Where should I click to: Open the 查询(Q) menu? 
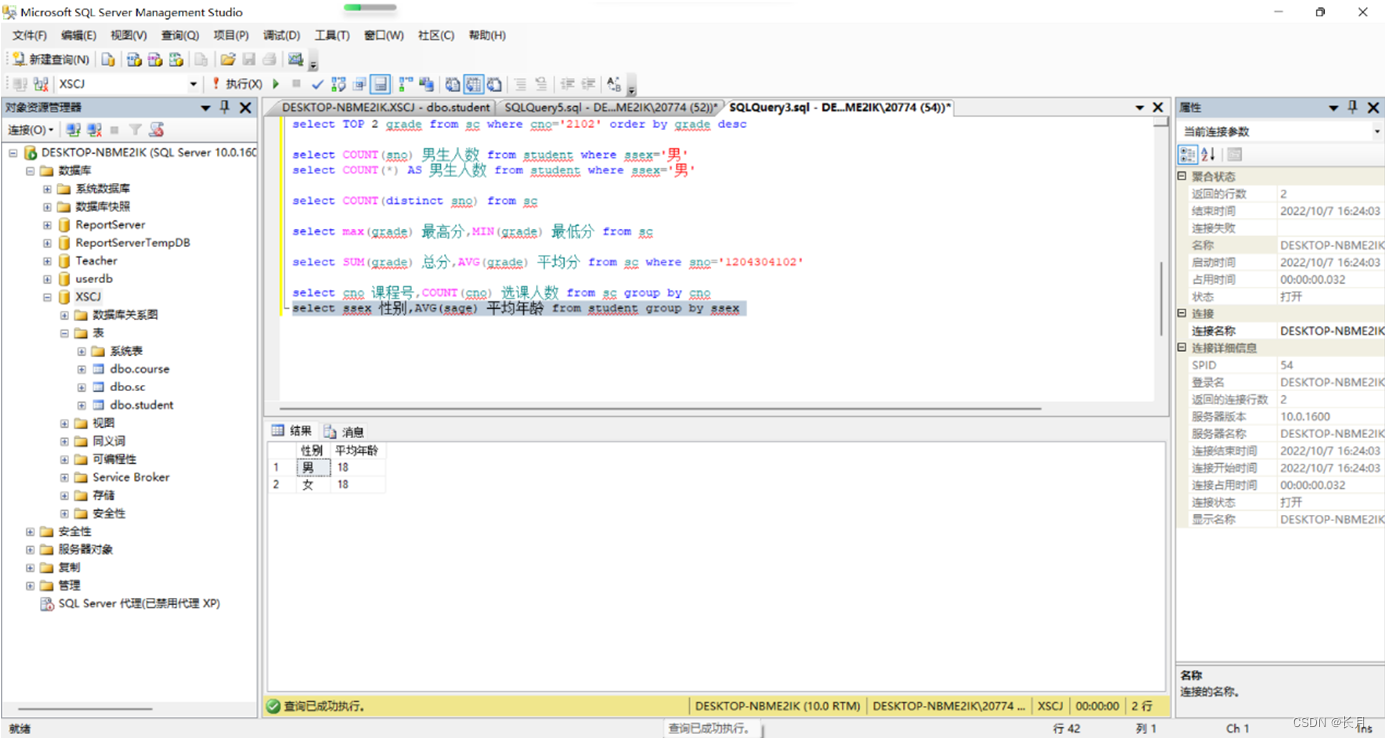[180, 35]
